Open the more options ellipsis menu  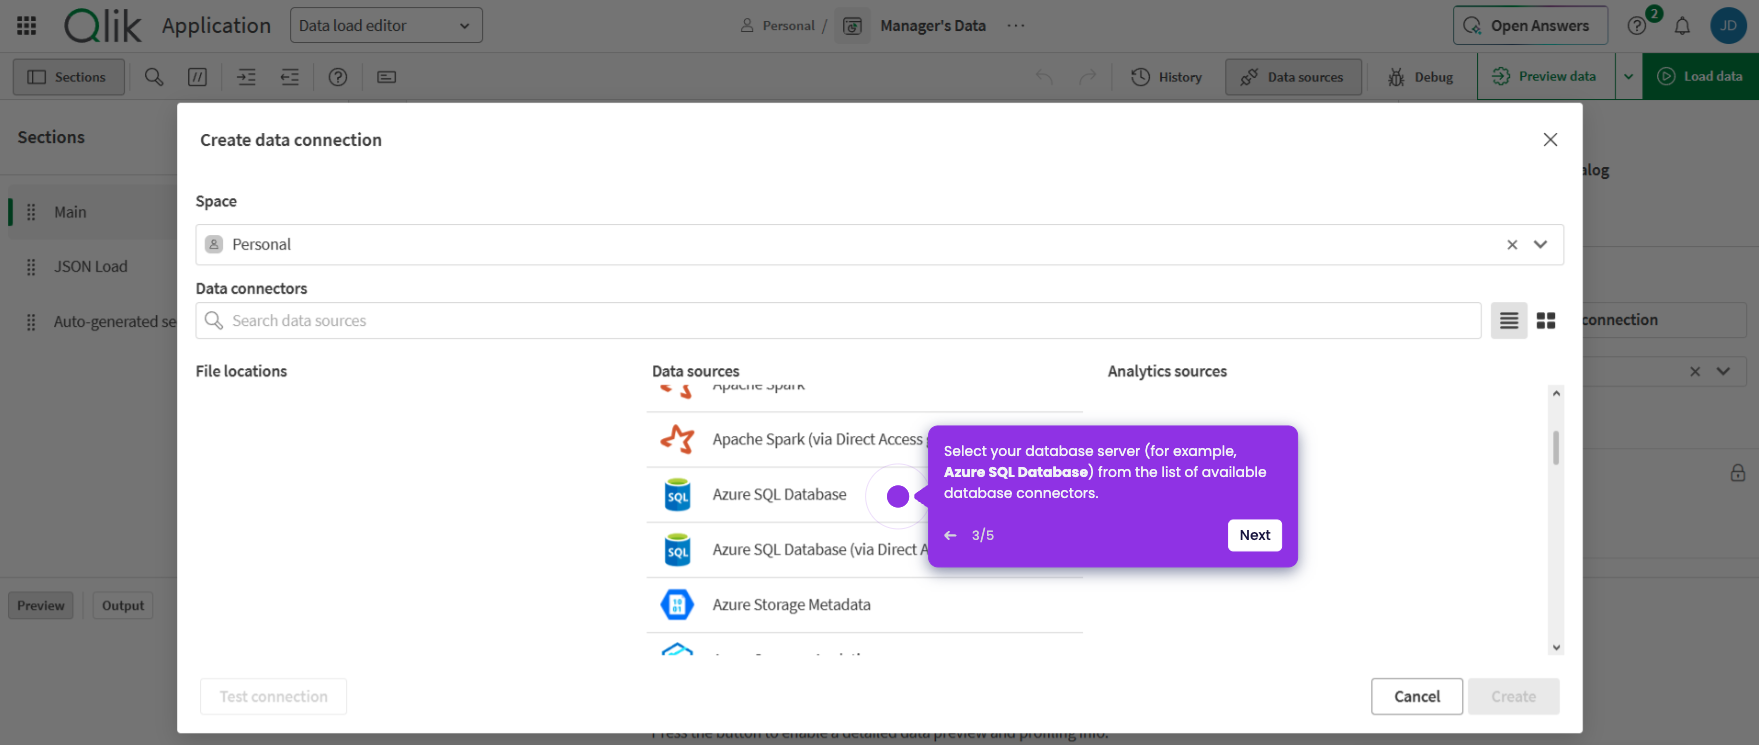coord(1016,26)
